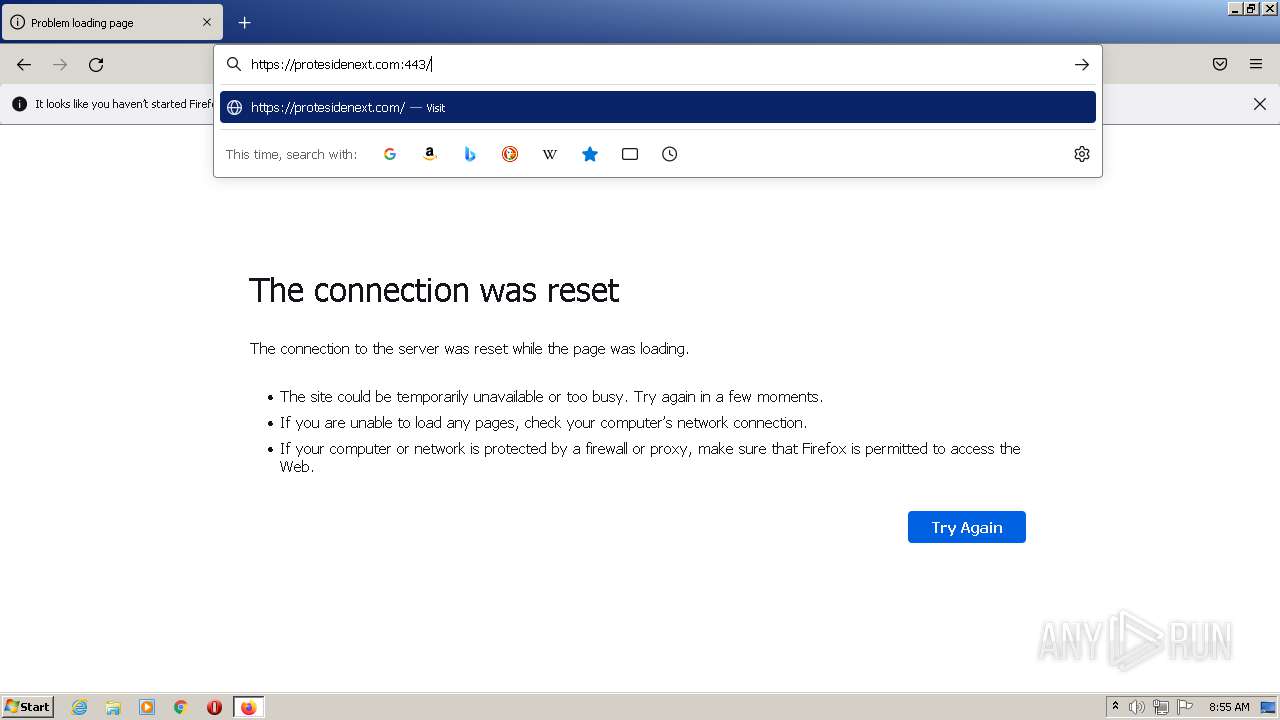This screenshot has height=720, width=1280.
Task: Open media player from taskbar
Action: [147, 707]
